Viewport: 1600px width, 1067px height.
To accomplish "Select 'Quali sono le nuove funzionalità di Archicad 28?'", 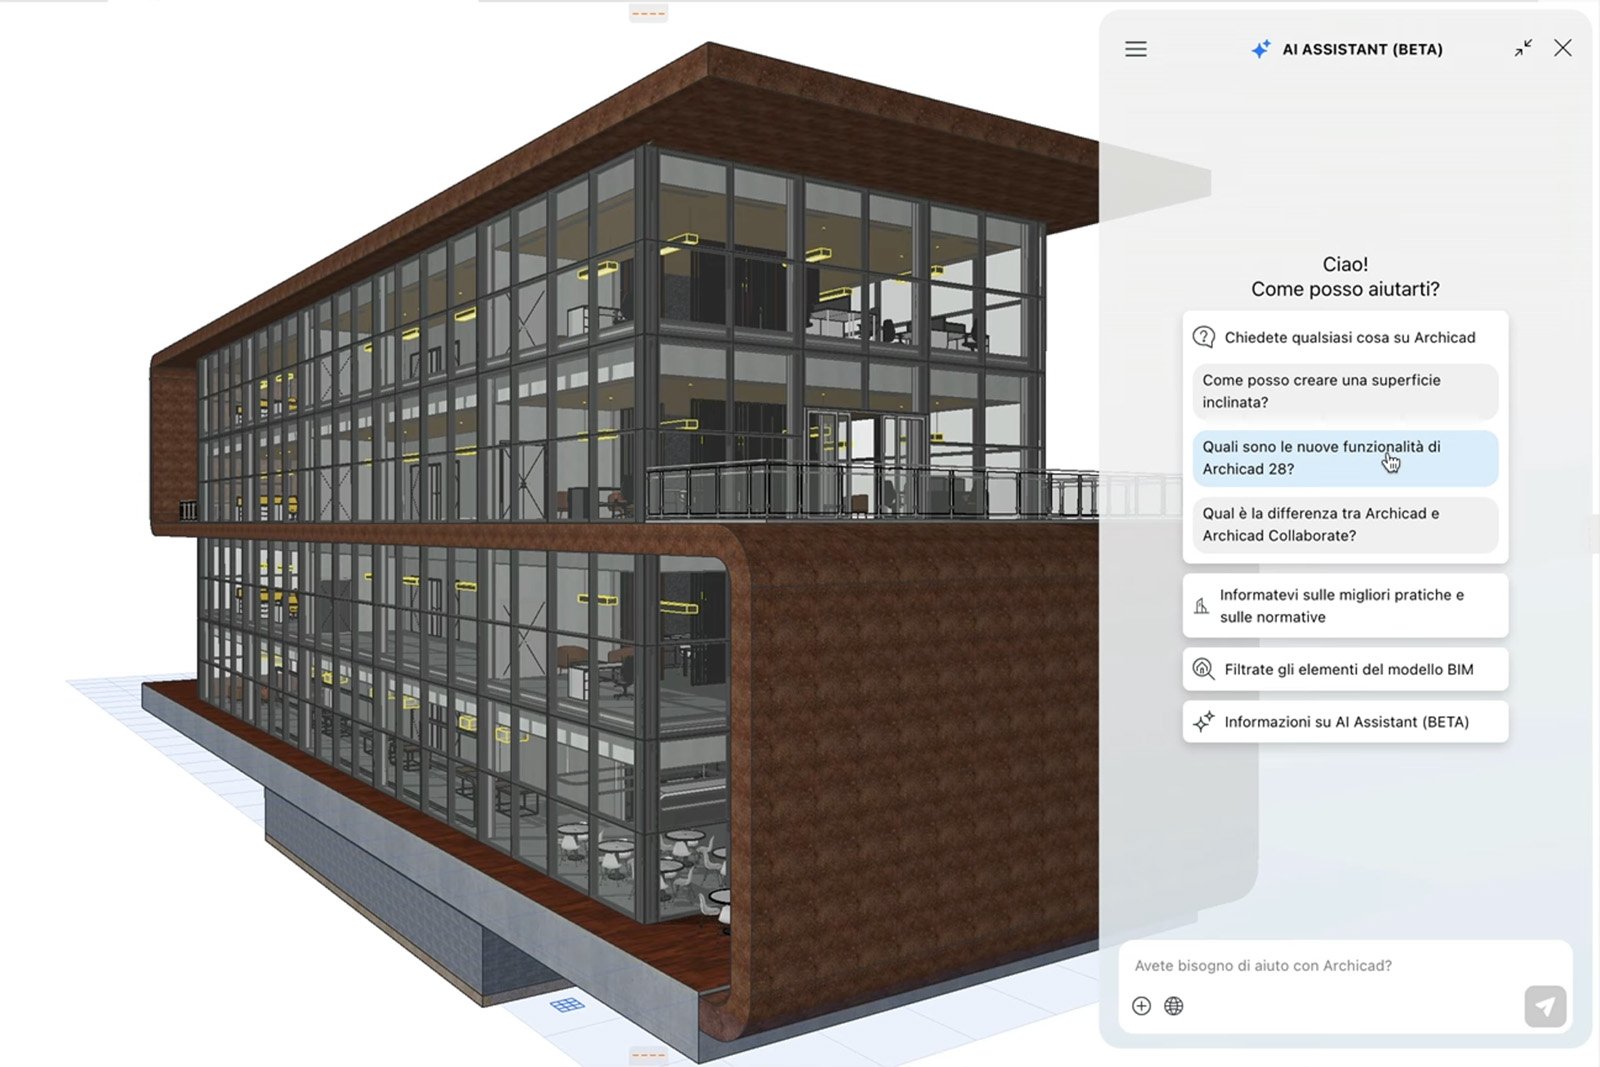I will pyautogui.click(x=1344, y=458).
